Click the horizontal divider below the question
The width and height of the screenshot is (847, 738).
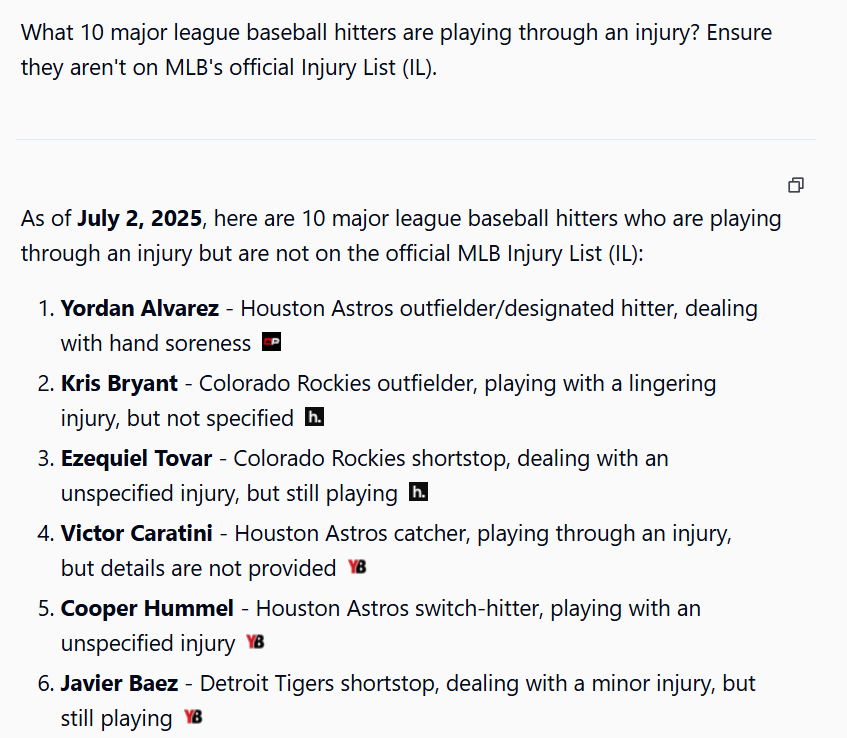416,139
